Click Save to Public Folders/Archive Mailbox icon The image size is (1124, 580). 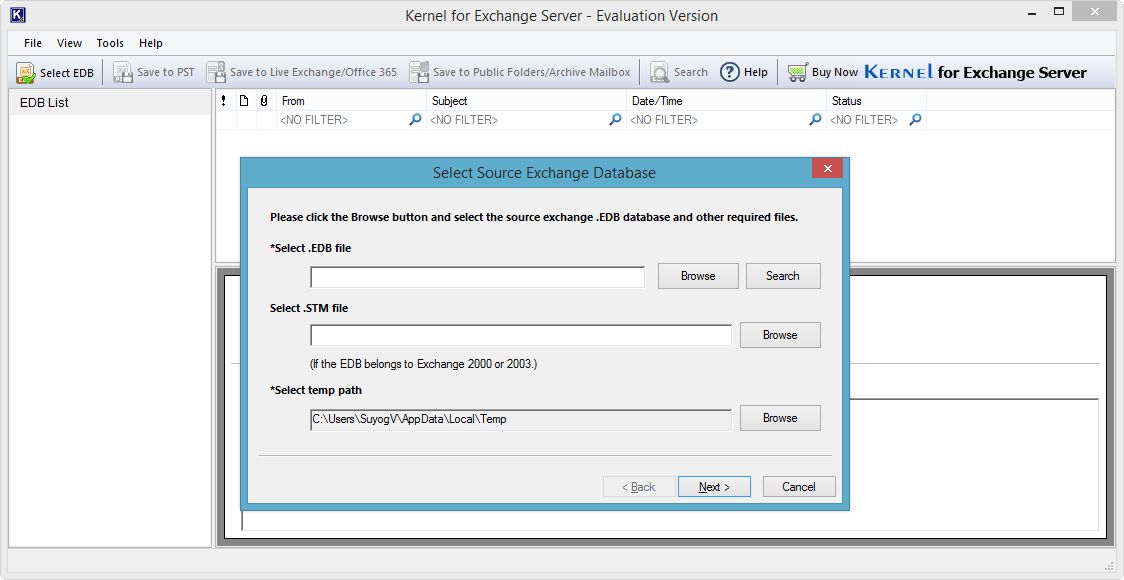pos(419,72)
